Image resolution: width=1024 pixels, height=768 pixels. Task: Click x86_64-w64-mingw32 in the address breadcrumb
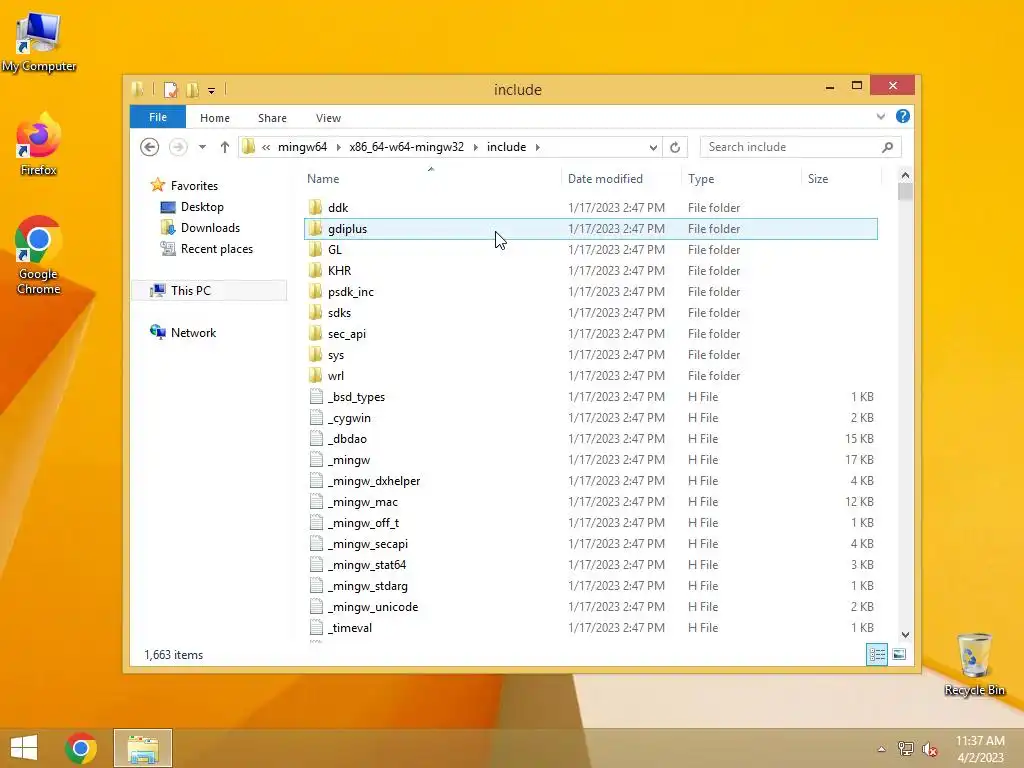406,147
